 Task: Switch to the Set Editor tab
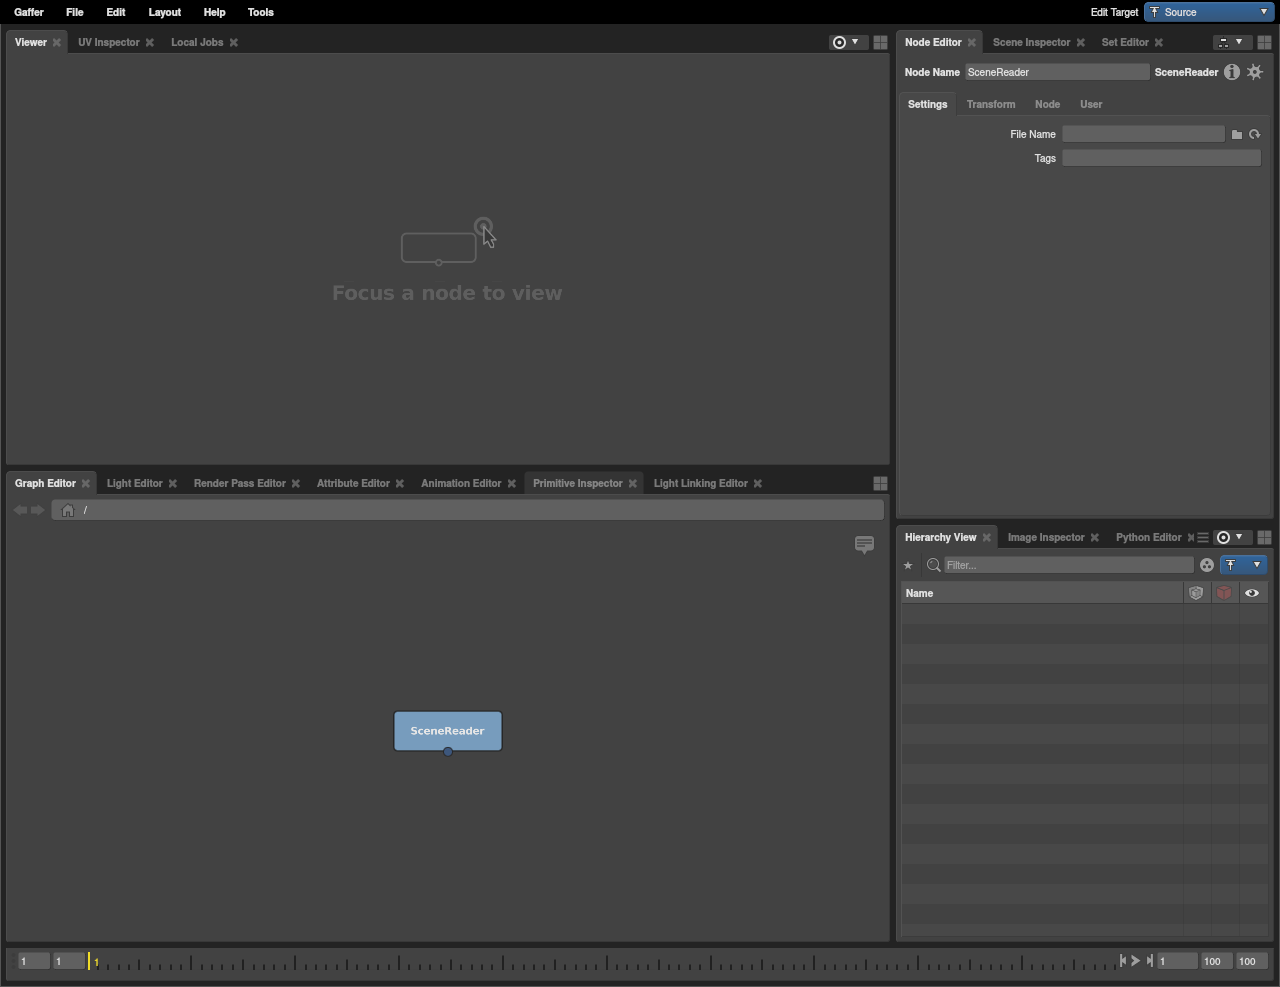[x=1125, y=42]
